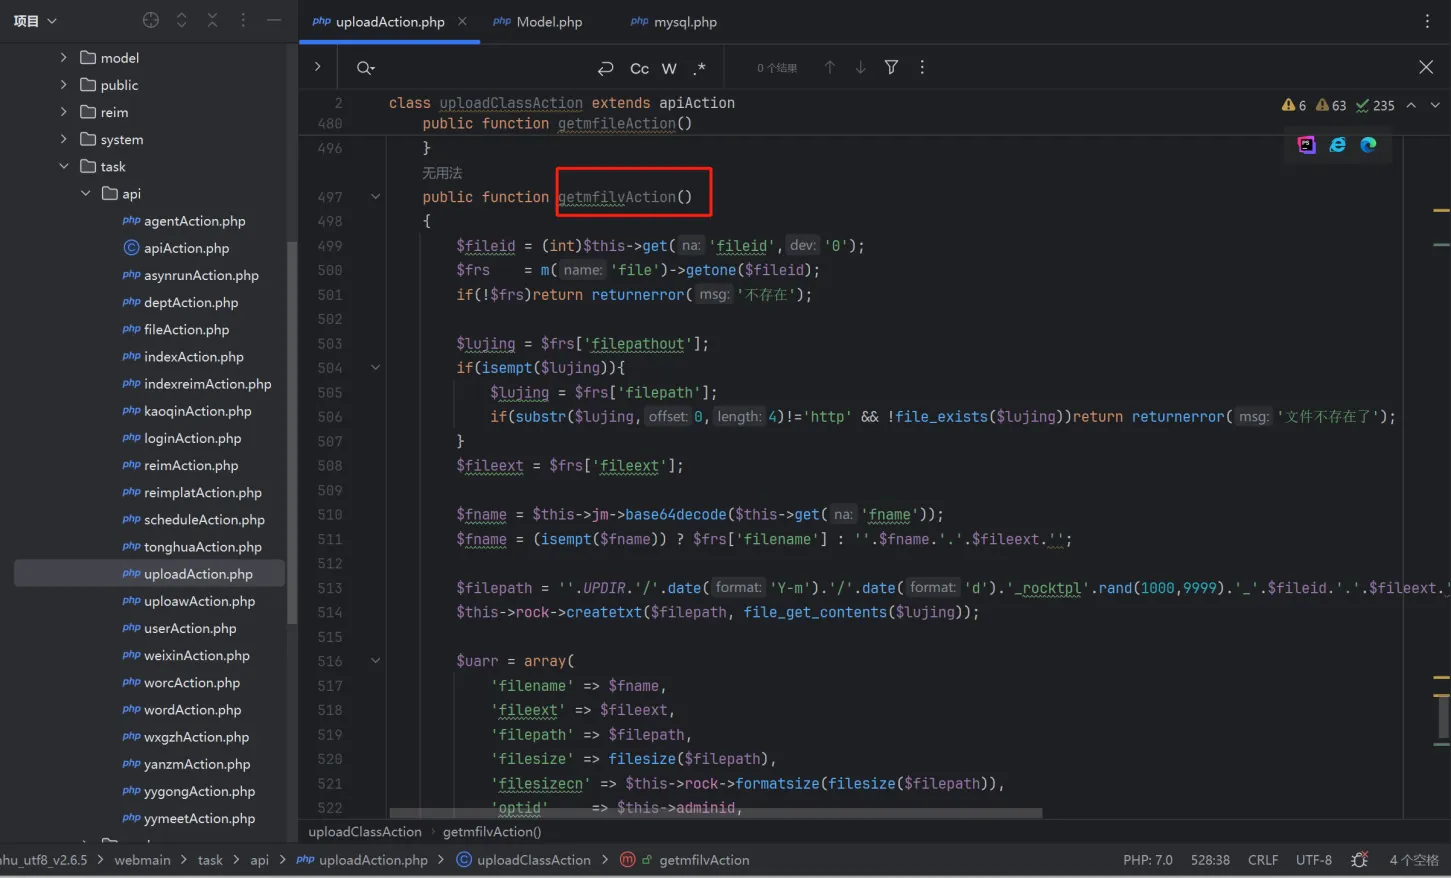Screen dimensions: 1451x878
Task: Collapse the task folder in project tree
Action: click(64, 166)
